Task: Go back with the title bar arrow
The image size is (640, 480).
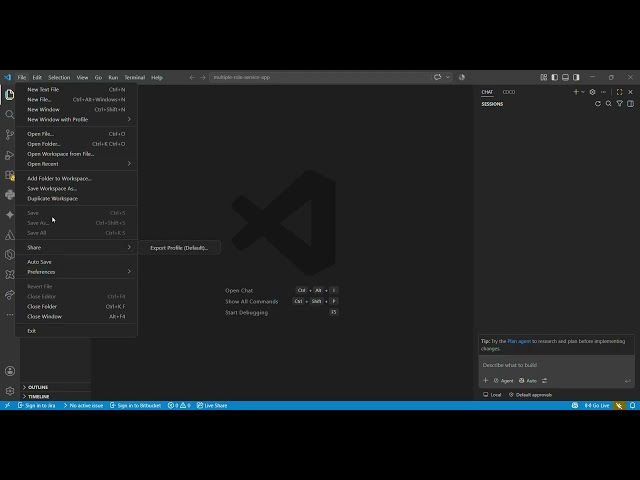Action: point(192,77)
